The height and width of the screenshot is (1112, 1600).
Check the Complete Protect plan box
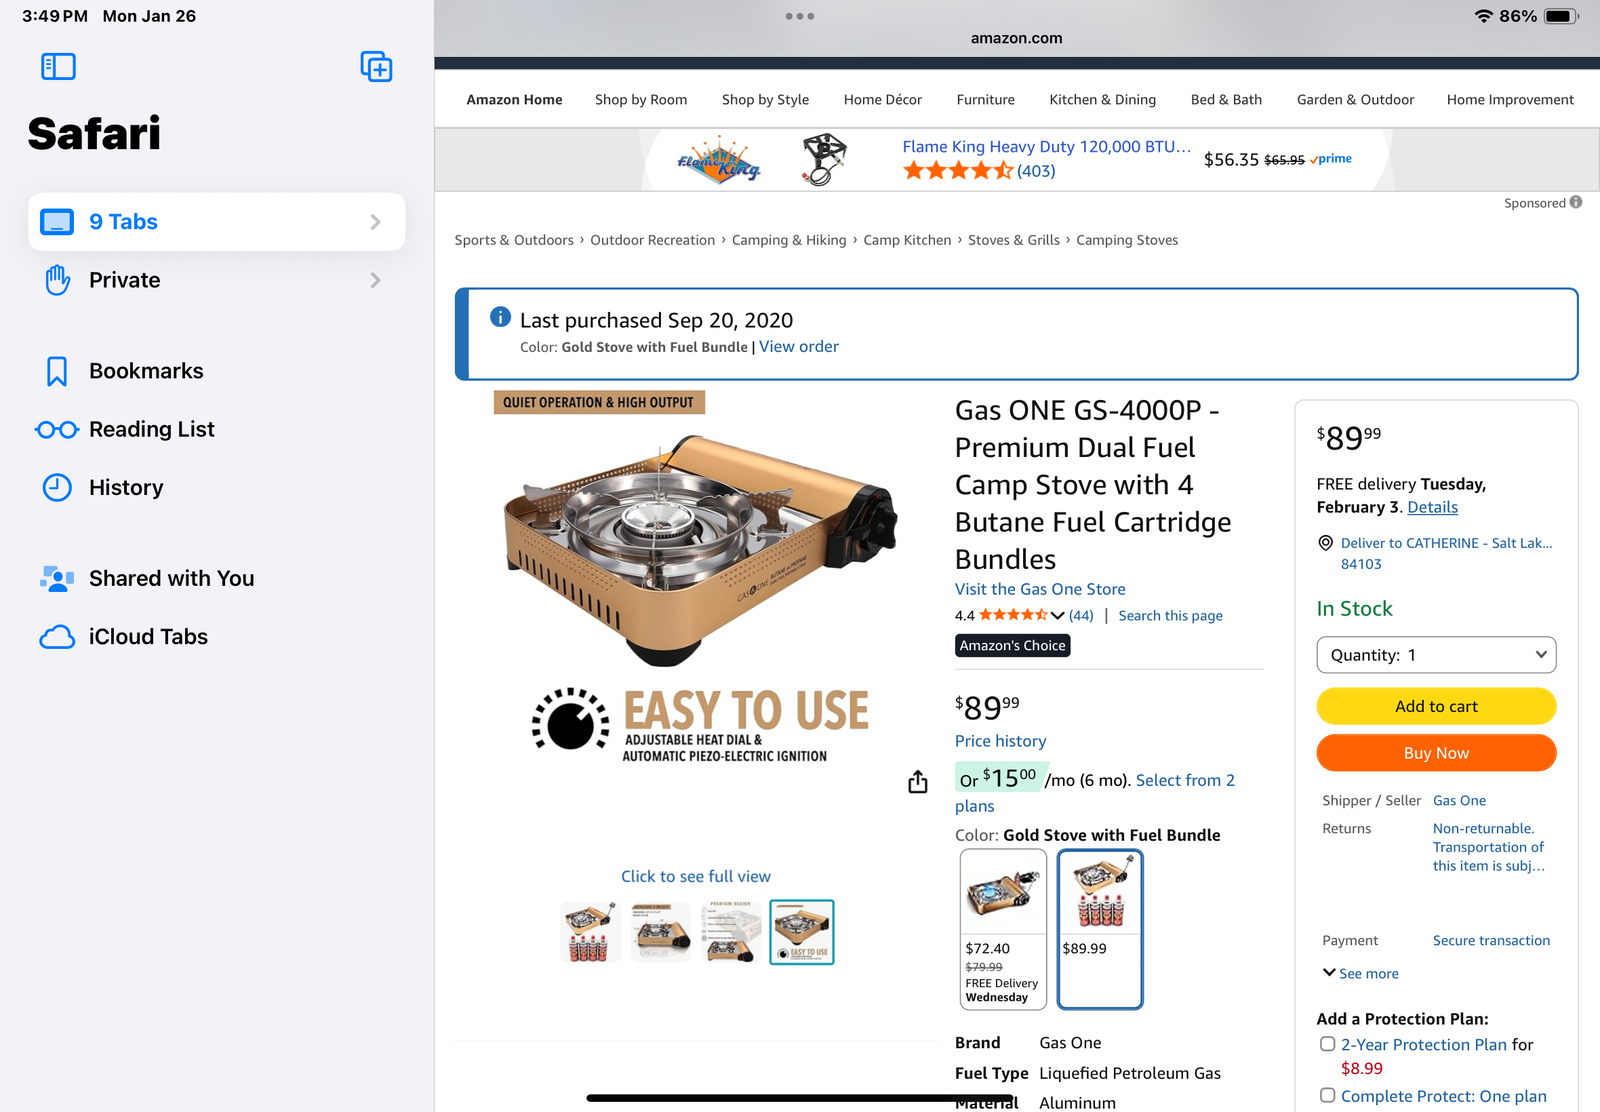coord(1328,1096)
